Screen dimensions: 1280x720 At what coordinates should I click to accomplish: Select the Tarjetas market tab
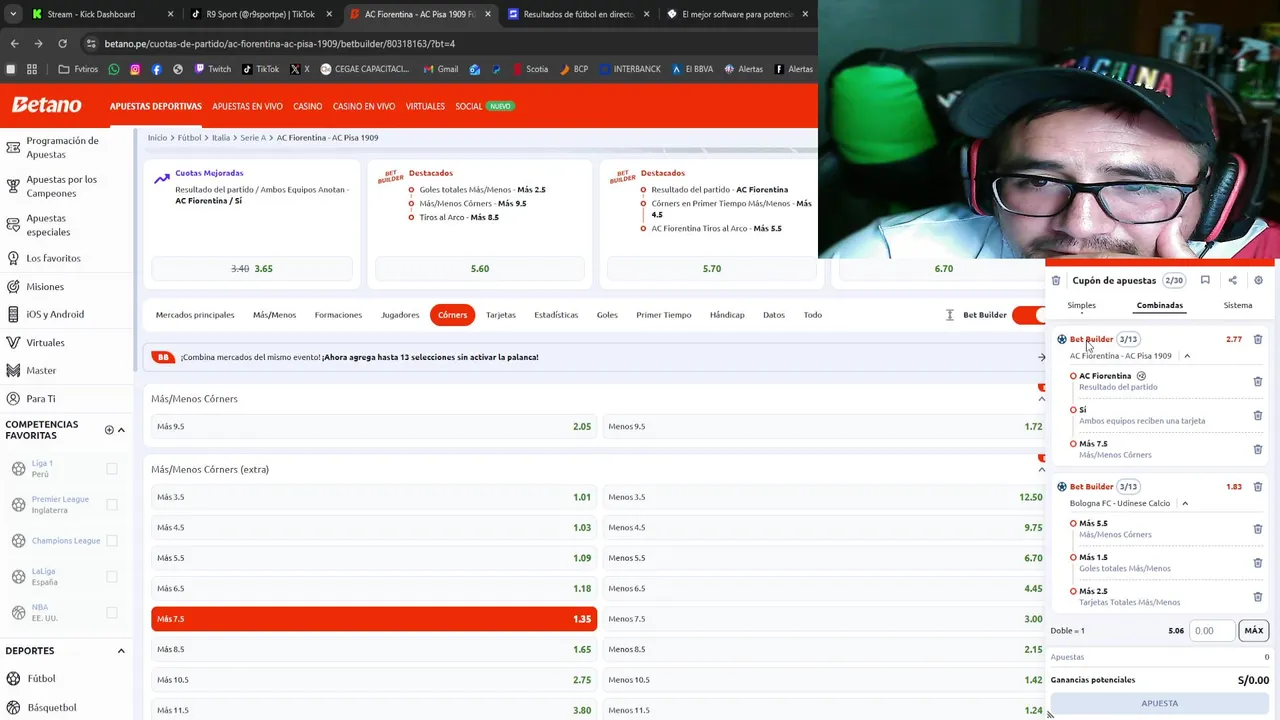click(501, 315)
